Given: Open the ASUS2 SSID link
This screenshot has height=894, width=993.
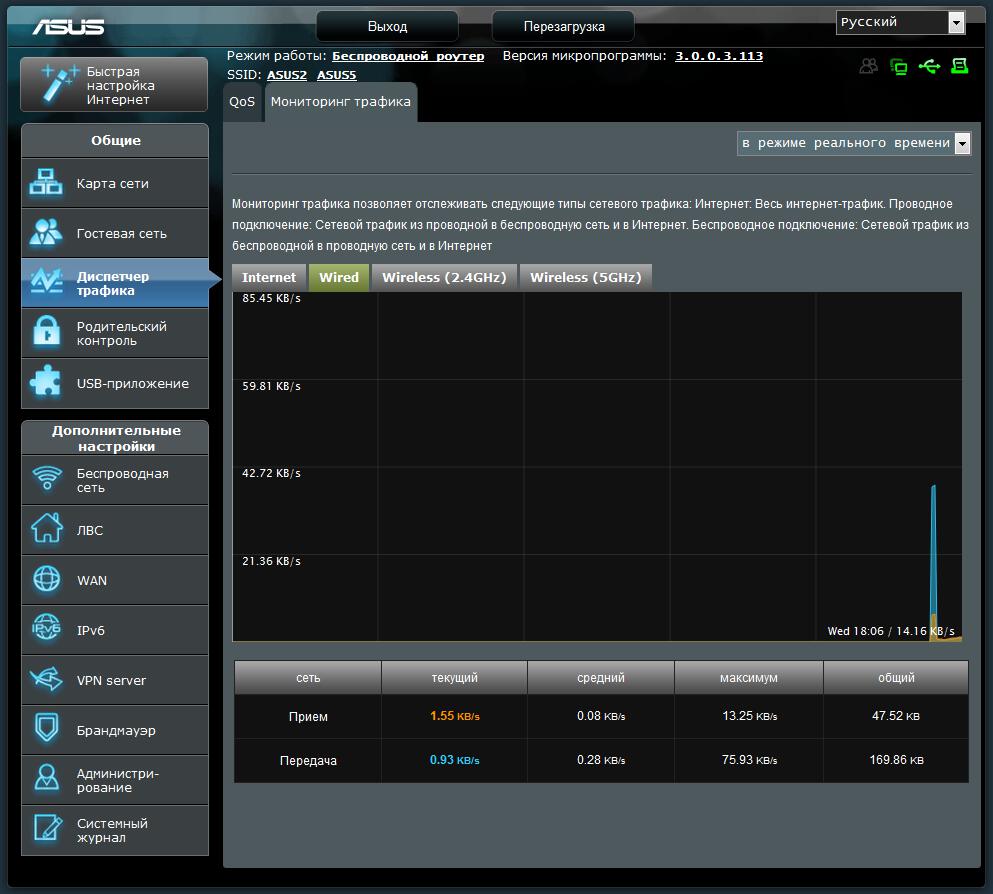Looking at the screenshot, I should (x=287, y=75).
